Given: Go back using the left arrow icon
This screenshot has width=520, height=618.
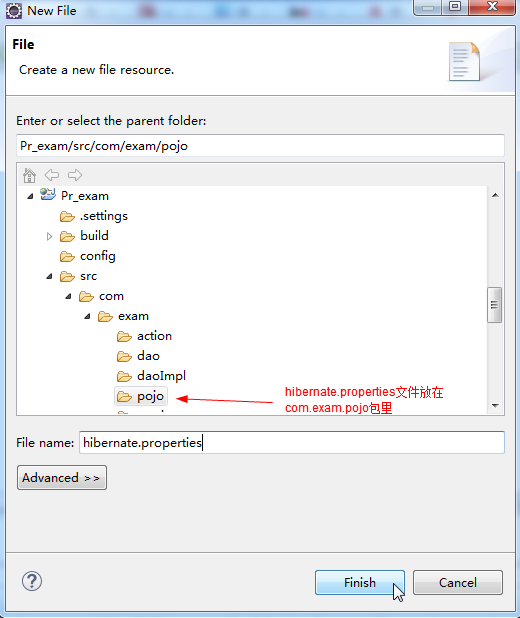Looking at the screenshot, I should tap(52, 175).
